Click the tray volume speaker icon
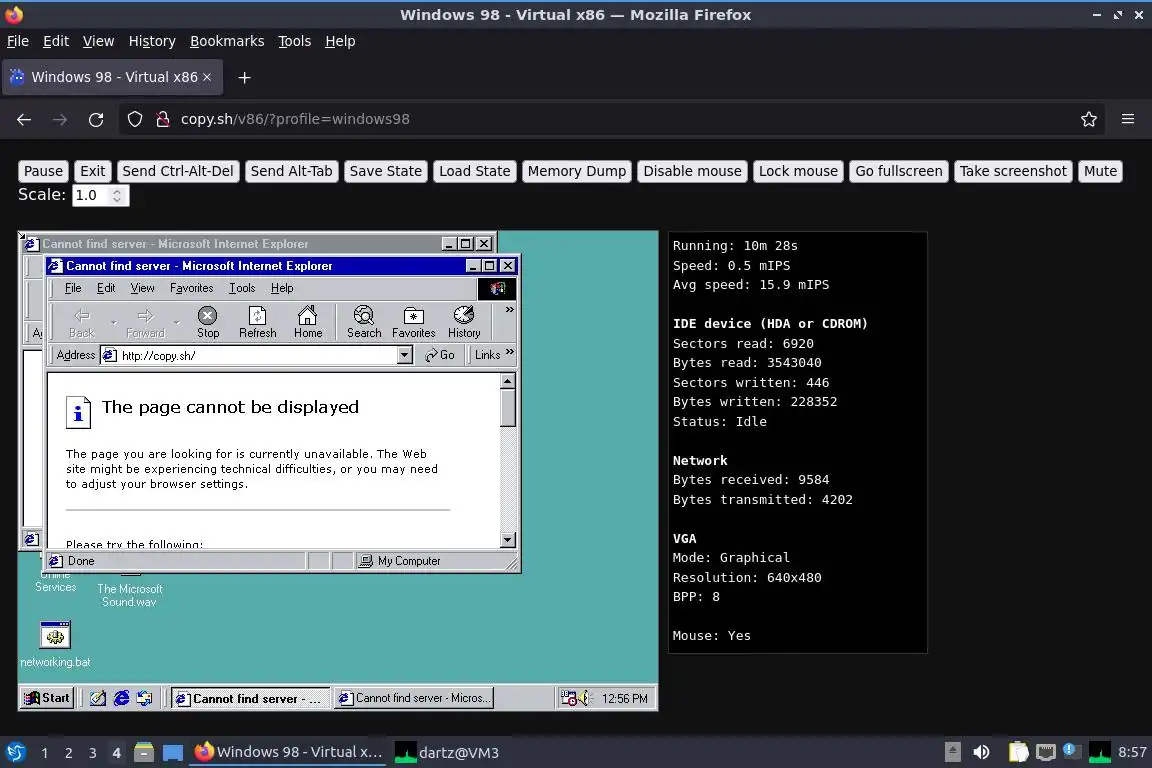The image size is (1152, 768). (x=585, y=698)
